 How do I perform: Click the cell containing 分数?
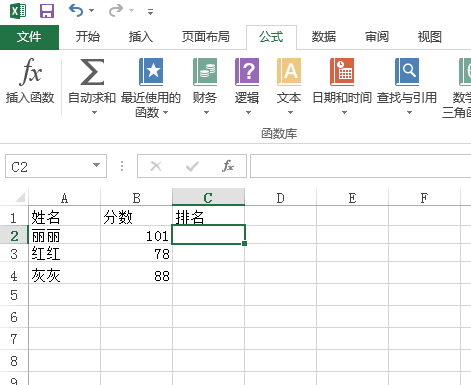click(x=136, y=217)
